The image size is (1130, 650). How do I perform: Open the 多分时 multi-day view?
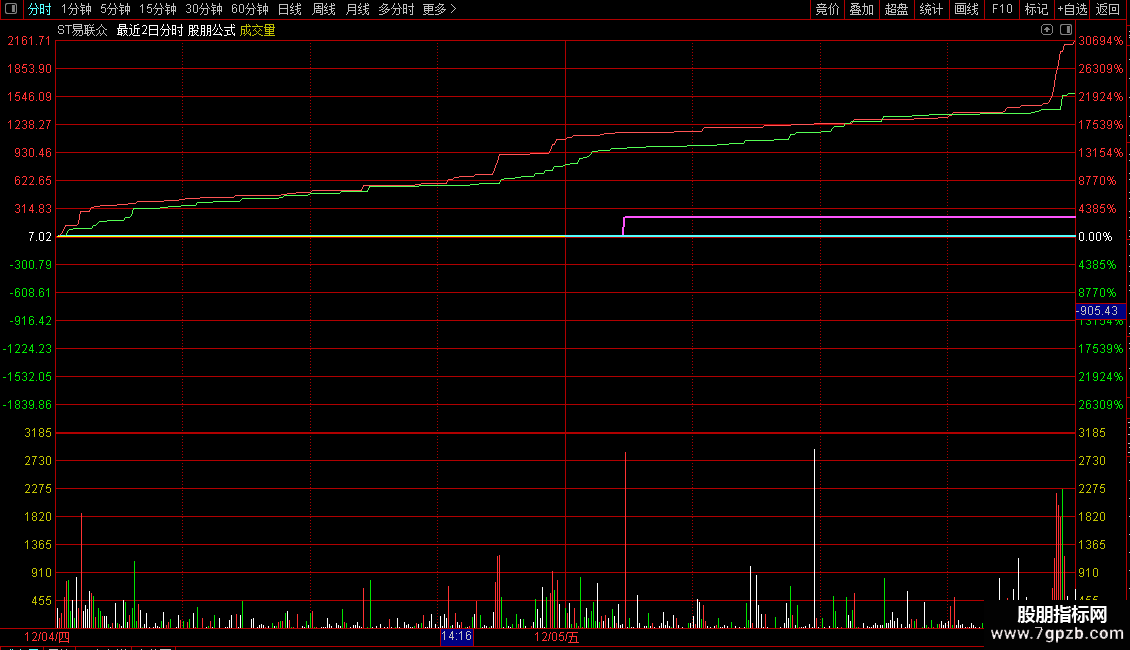coord(396,9)
